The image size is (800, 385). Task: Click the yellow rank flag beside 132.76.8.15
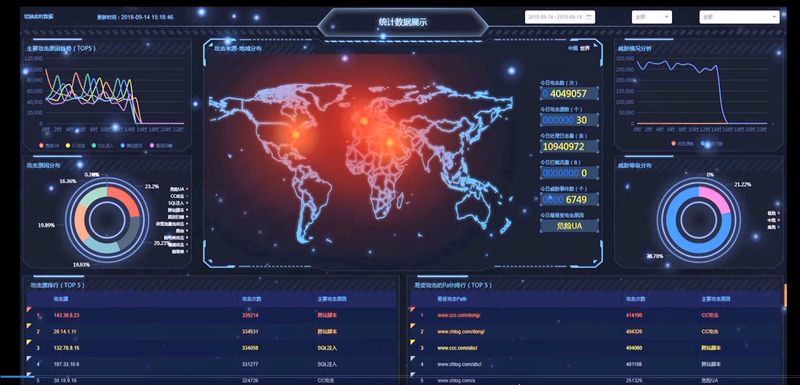[29, 342]
